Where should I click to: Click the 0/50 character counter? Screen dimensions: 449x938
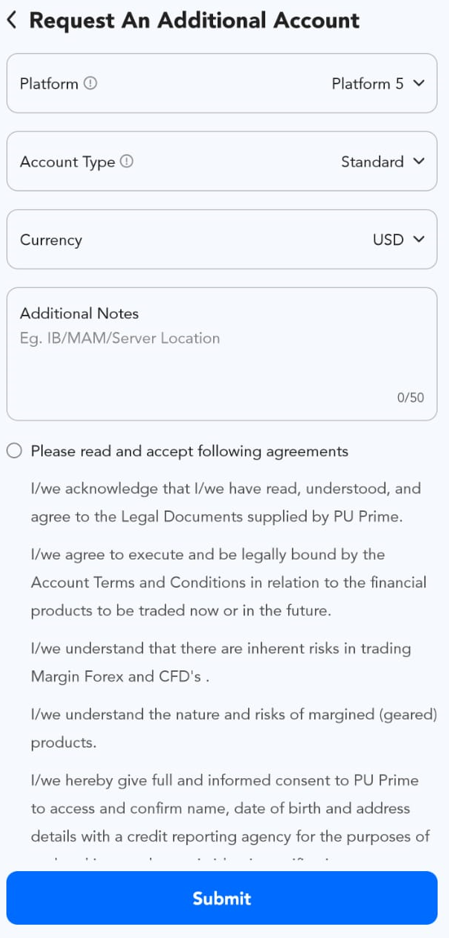pos(411,397)
